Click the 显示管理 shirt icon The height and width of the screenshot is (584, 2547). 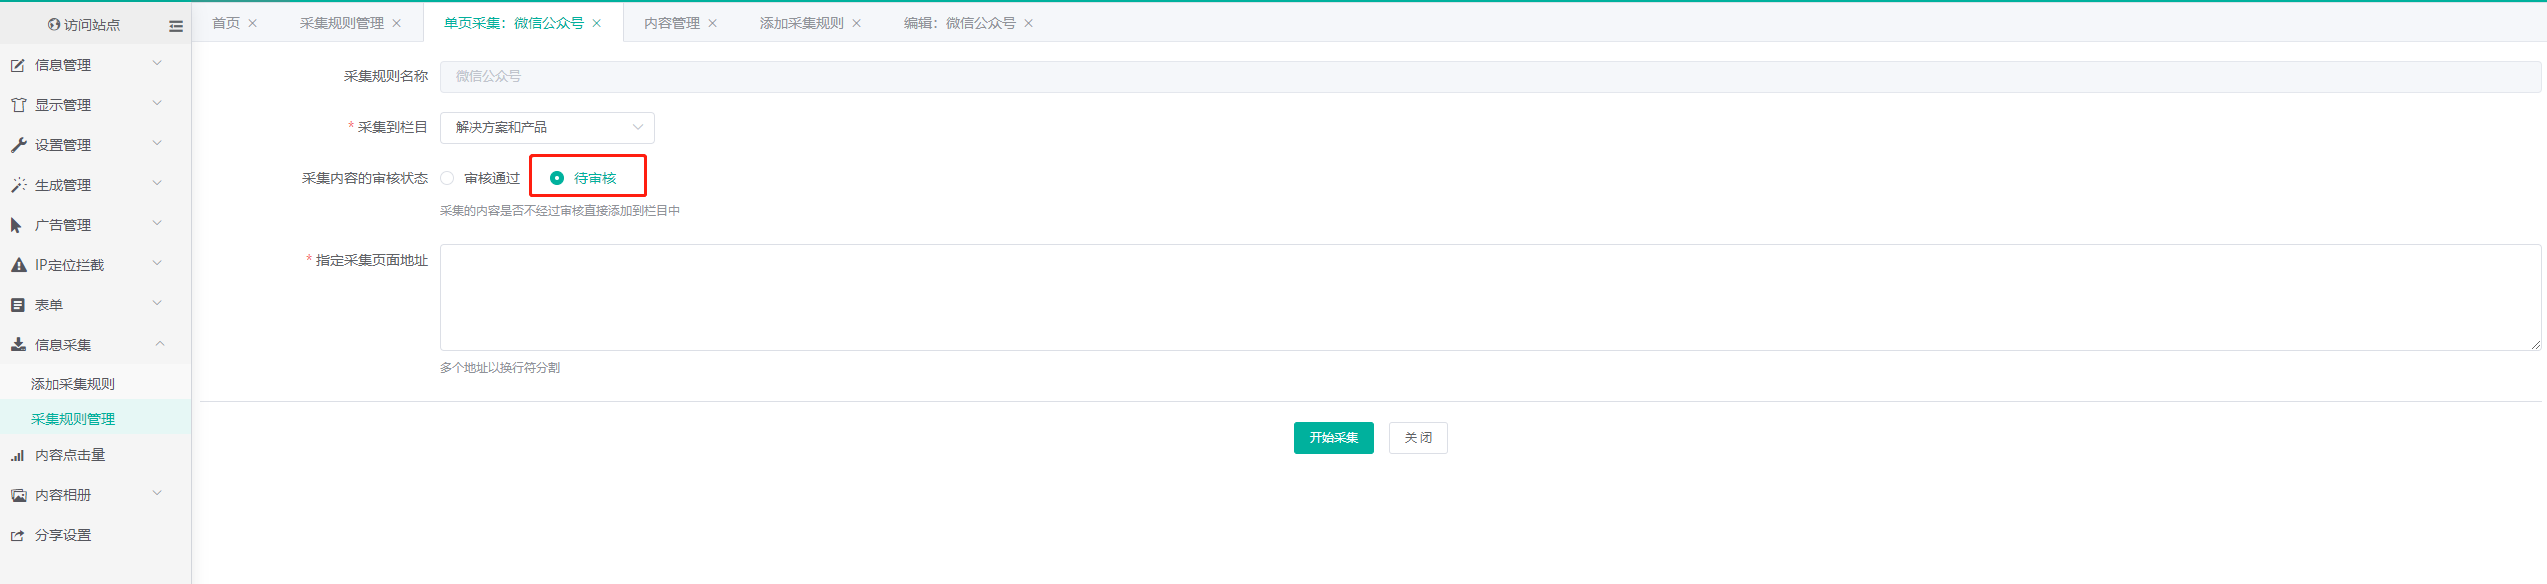tap(18, 105)
